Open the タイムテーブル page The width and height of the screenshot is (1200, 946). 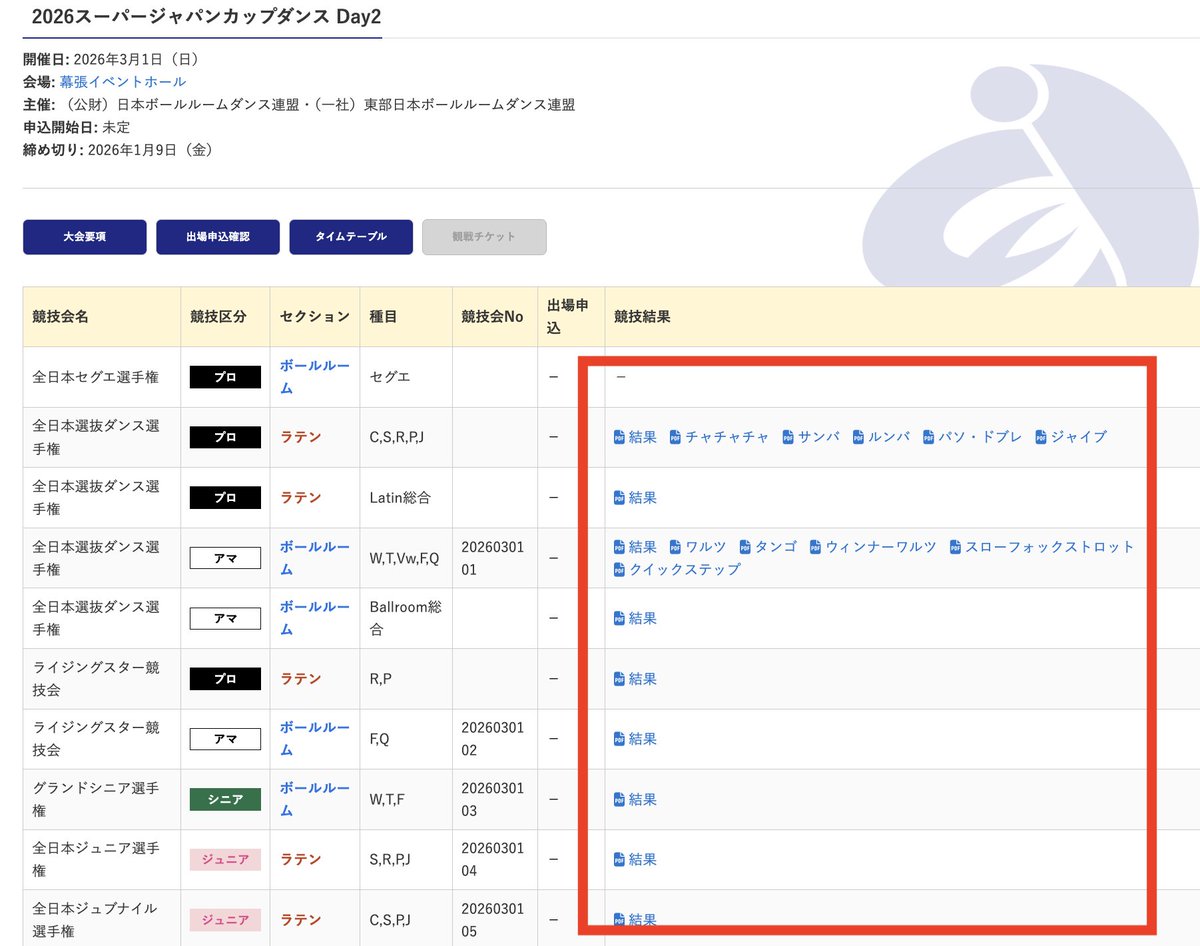pos(351,237)
